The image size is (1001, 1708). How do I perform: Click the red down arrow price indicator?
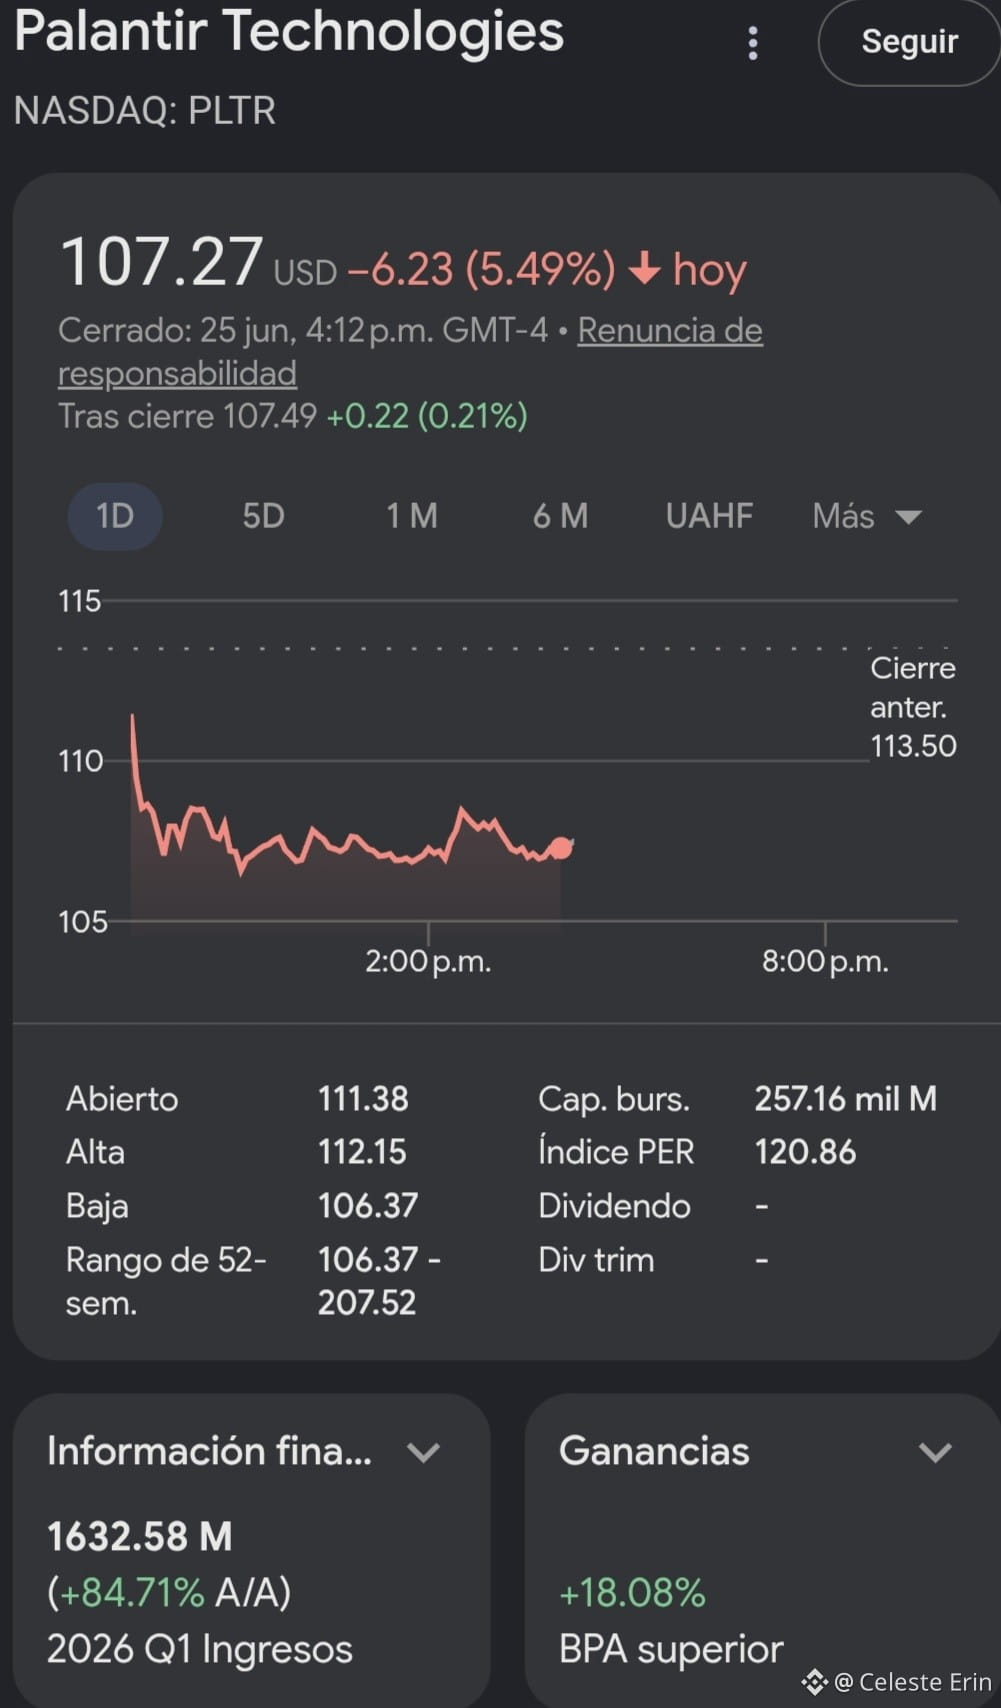click(x=644, y=268)
